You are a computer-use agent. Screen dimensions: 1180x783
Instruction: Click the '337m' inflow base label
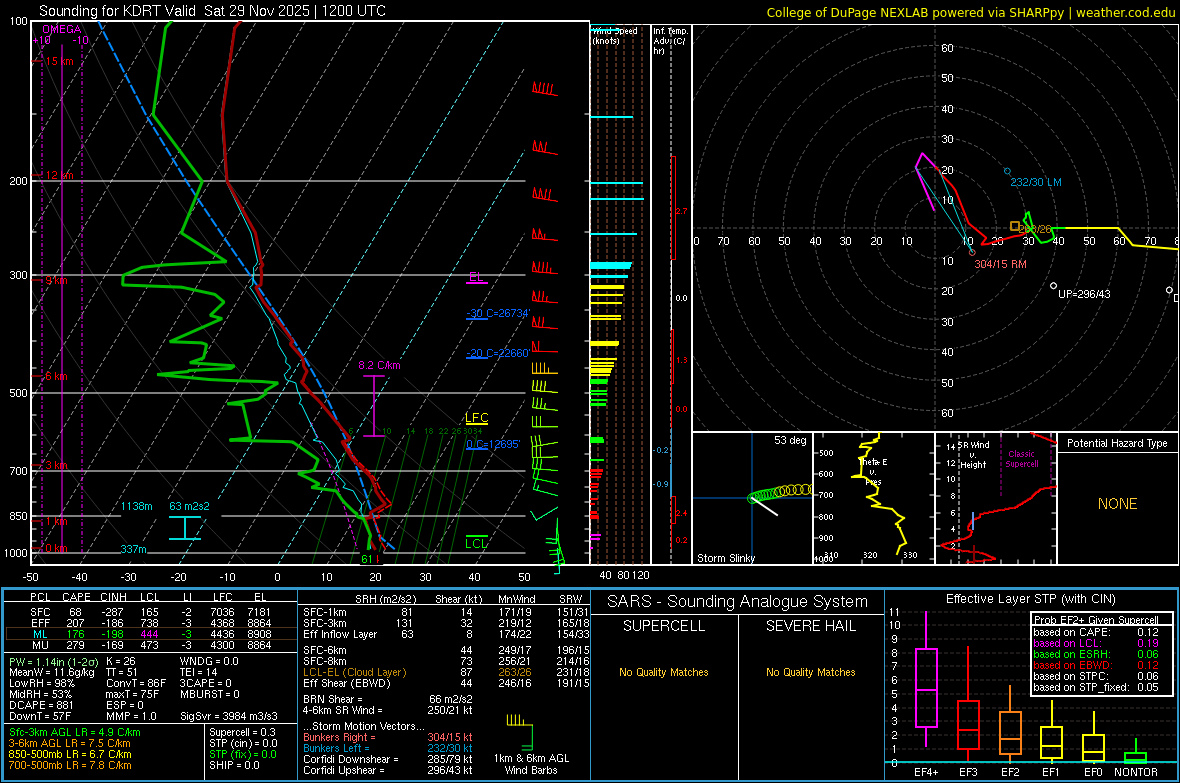[133, 549]
